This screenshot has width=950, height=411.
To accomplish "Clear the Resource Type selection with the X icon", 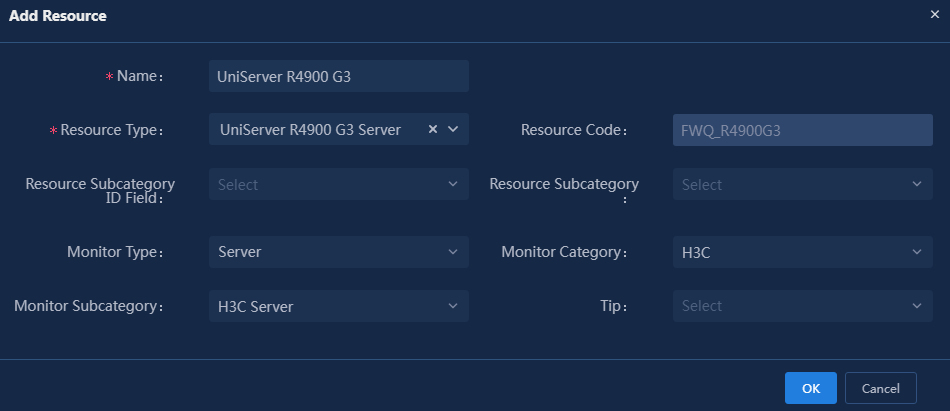I will 433,129.
